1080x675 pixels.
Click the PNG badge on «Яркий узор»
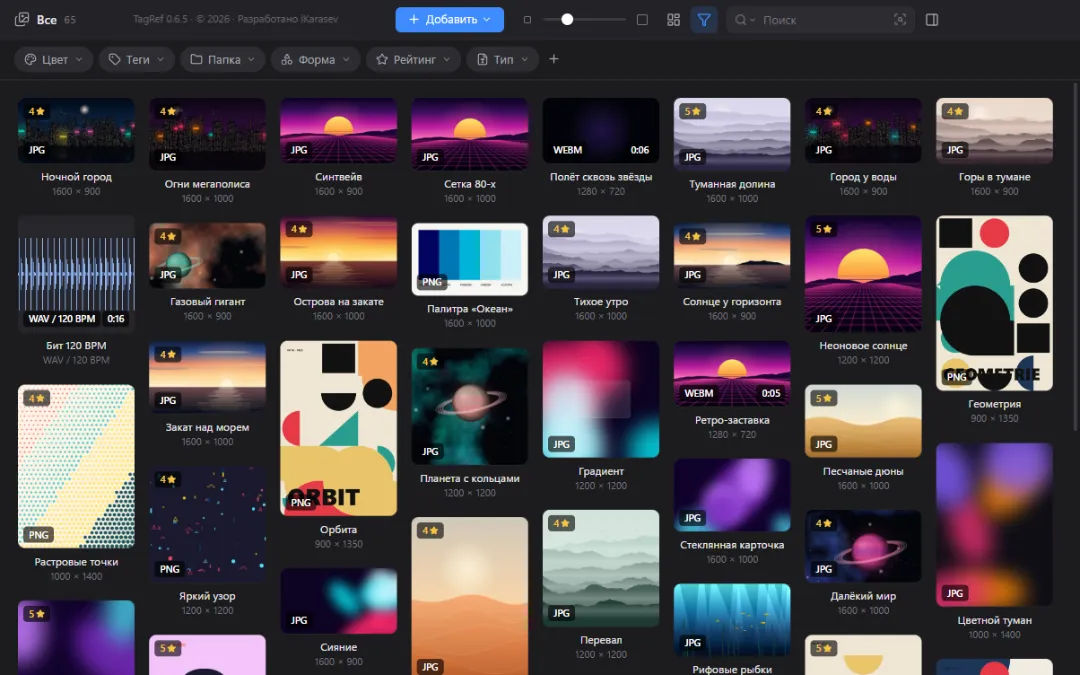coord(169,569)
